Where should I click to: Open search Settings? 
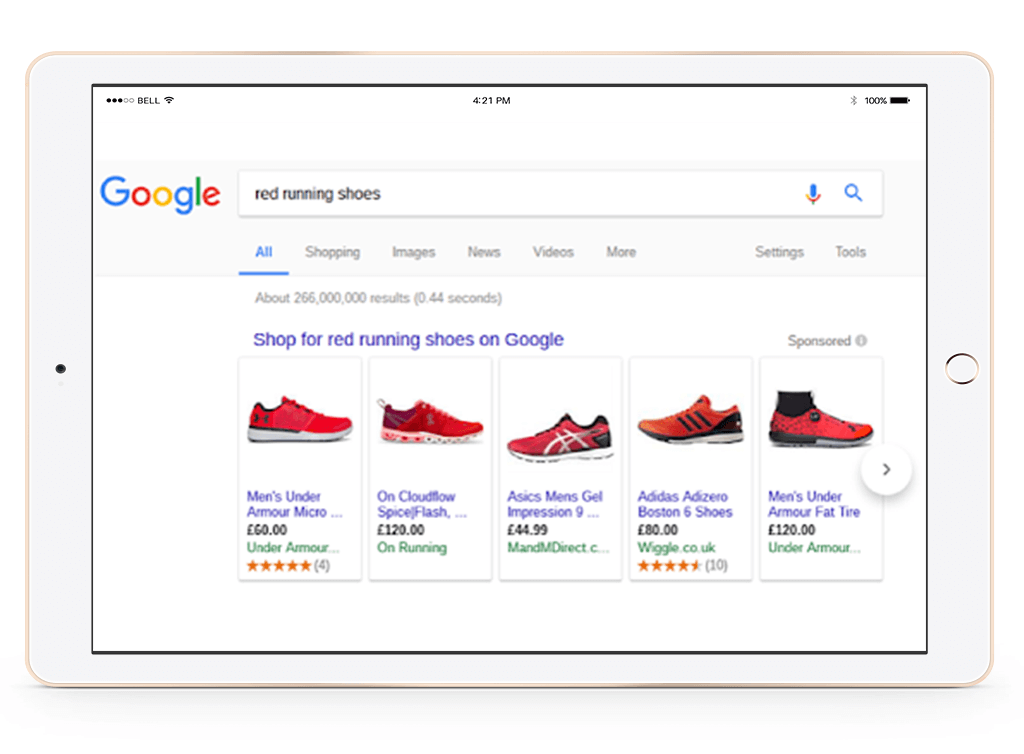pos(779,252)
